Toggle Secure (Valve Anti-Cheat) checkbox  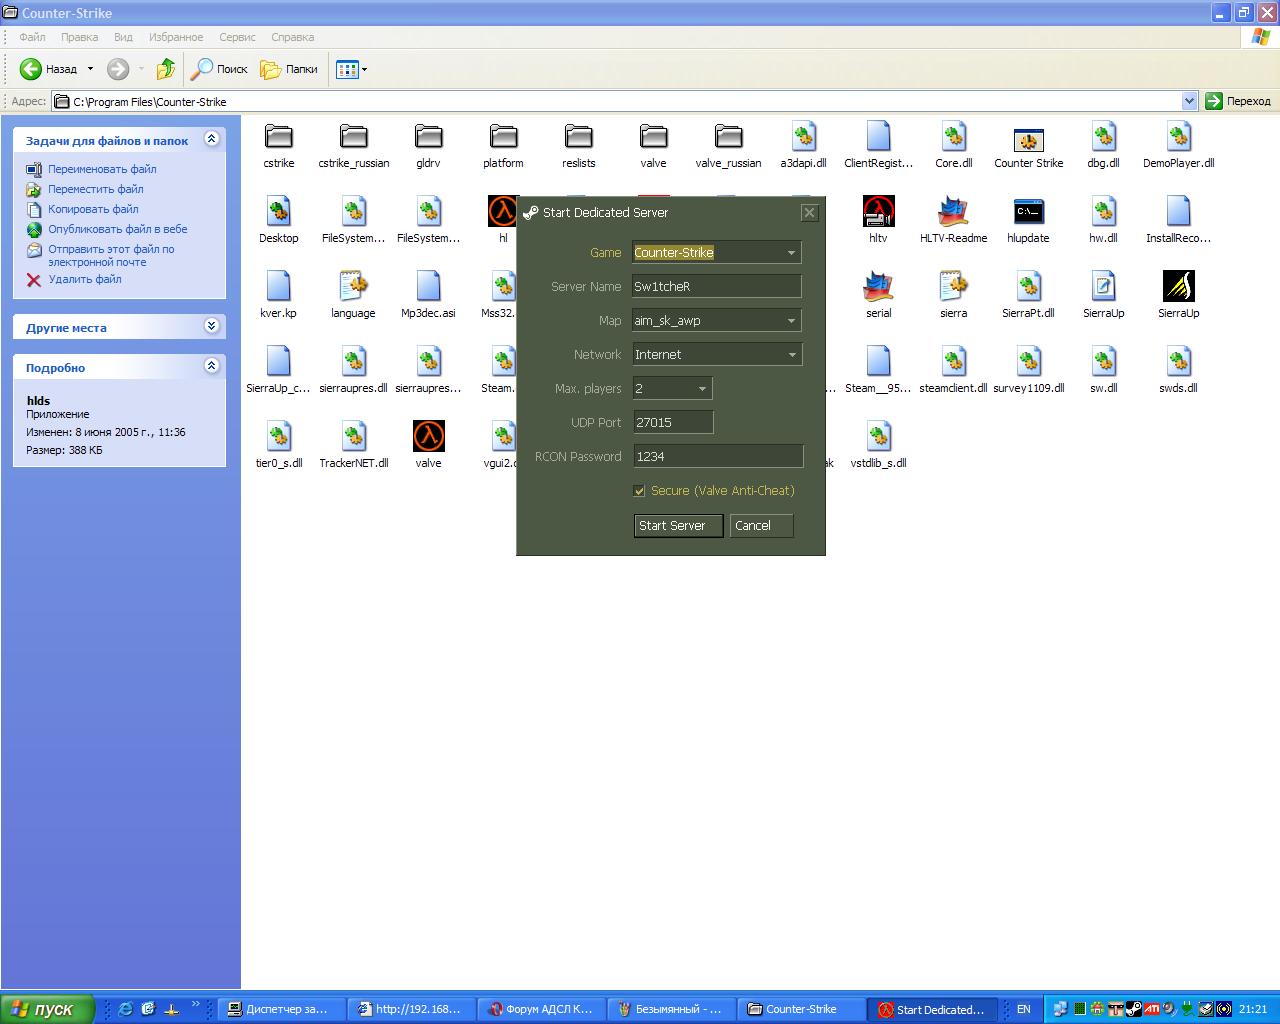tap(639, 491)
